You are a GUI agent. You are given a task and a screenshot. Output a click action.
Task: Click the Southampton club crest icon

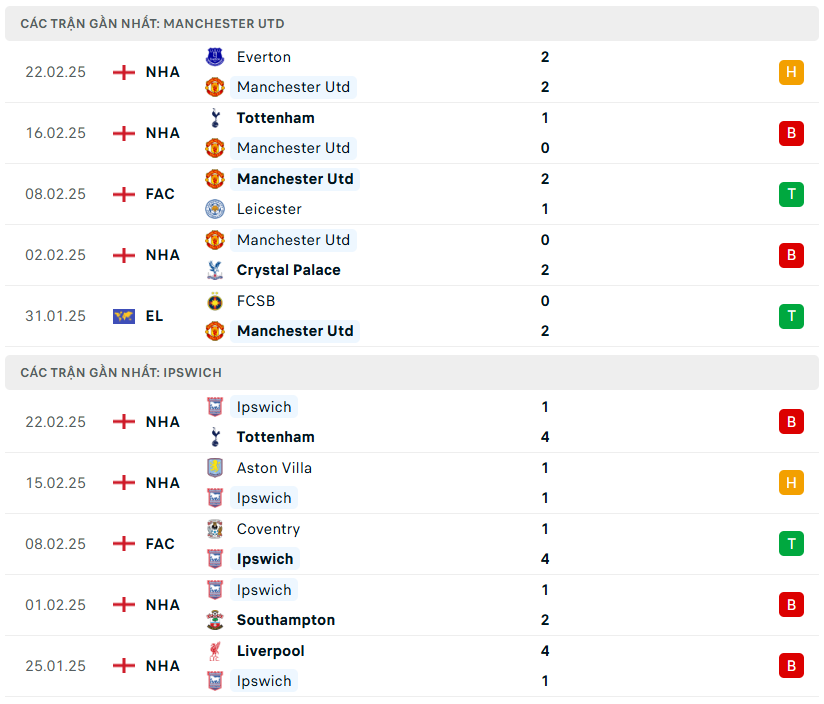coord(215,620)
